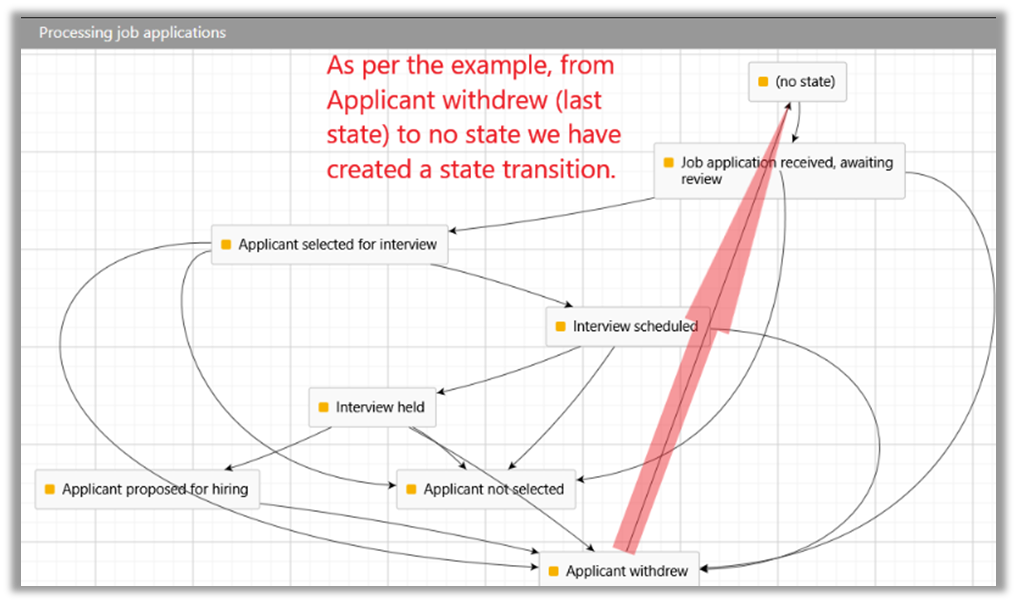1017x603 pixels.
Task: Select the 'Applicant proposed for hiring' label
Action: click(154, 489)
